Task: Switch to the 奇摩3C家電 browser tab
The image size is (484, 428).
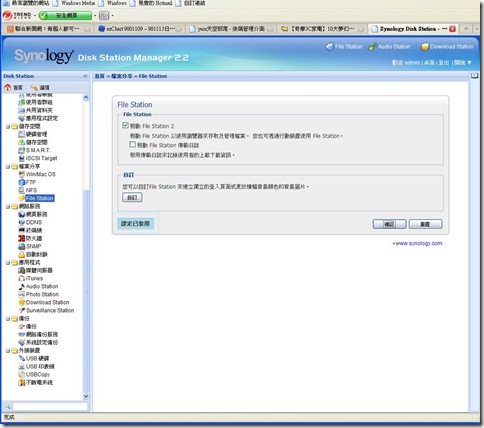Action: point(321,29)
